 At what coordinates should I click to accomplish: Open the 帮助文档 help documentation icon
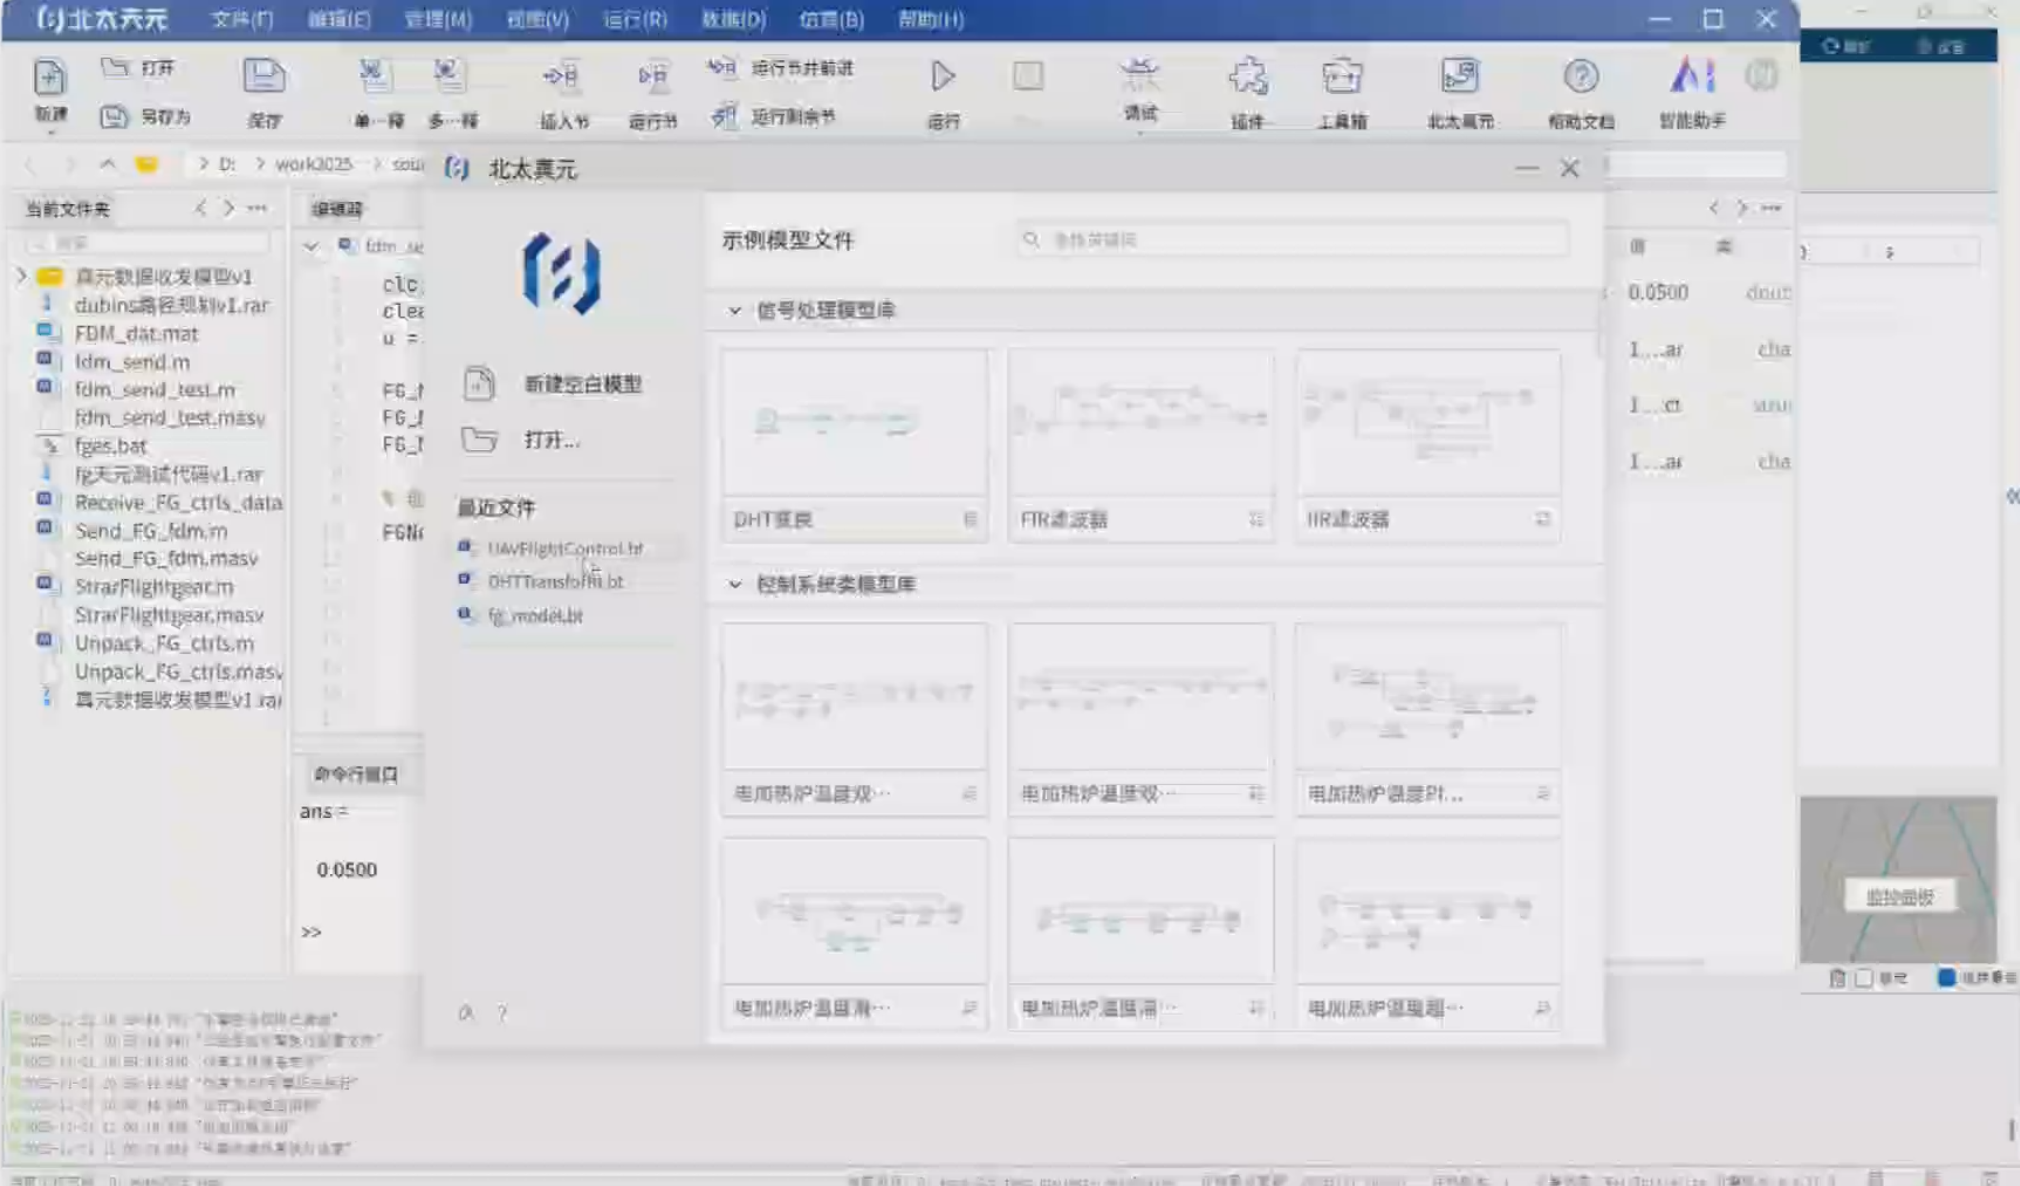1580,77
